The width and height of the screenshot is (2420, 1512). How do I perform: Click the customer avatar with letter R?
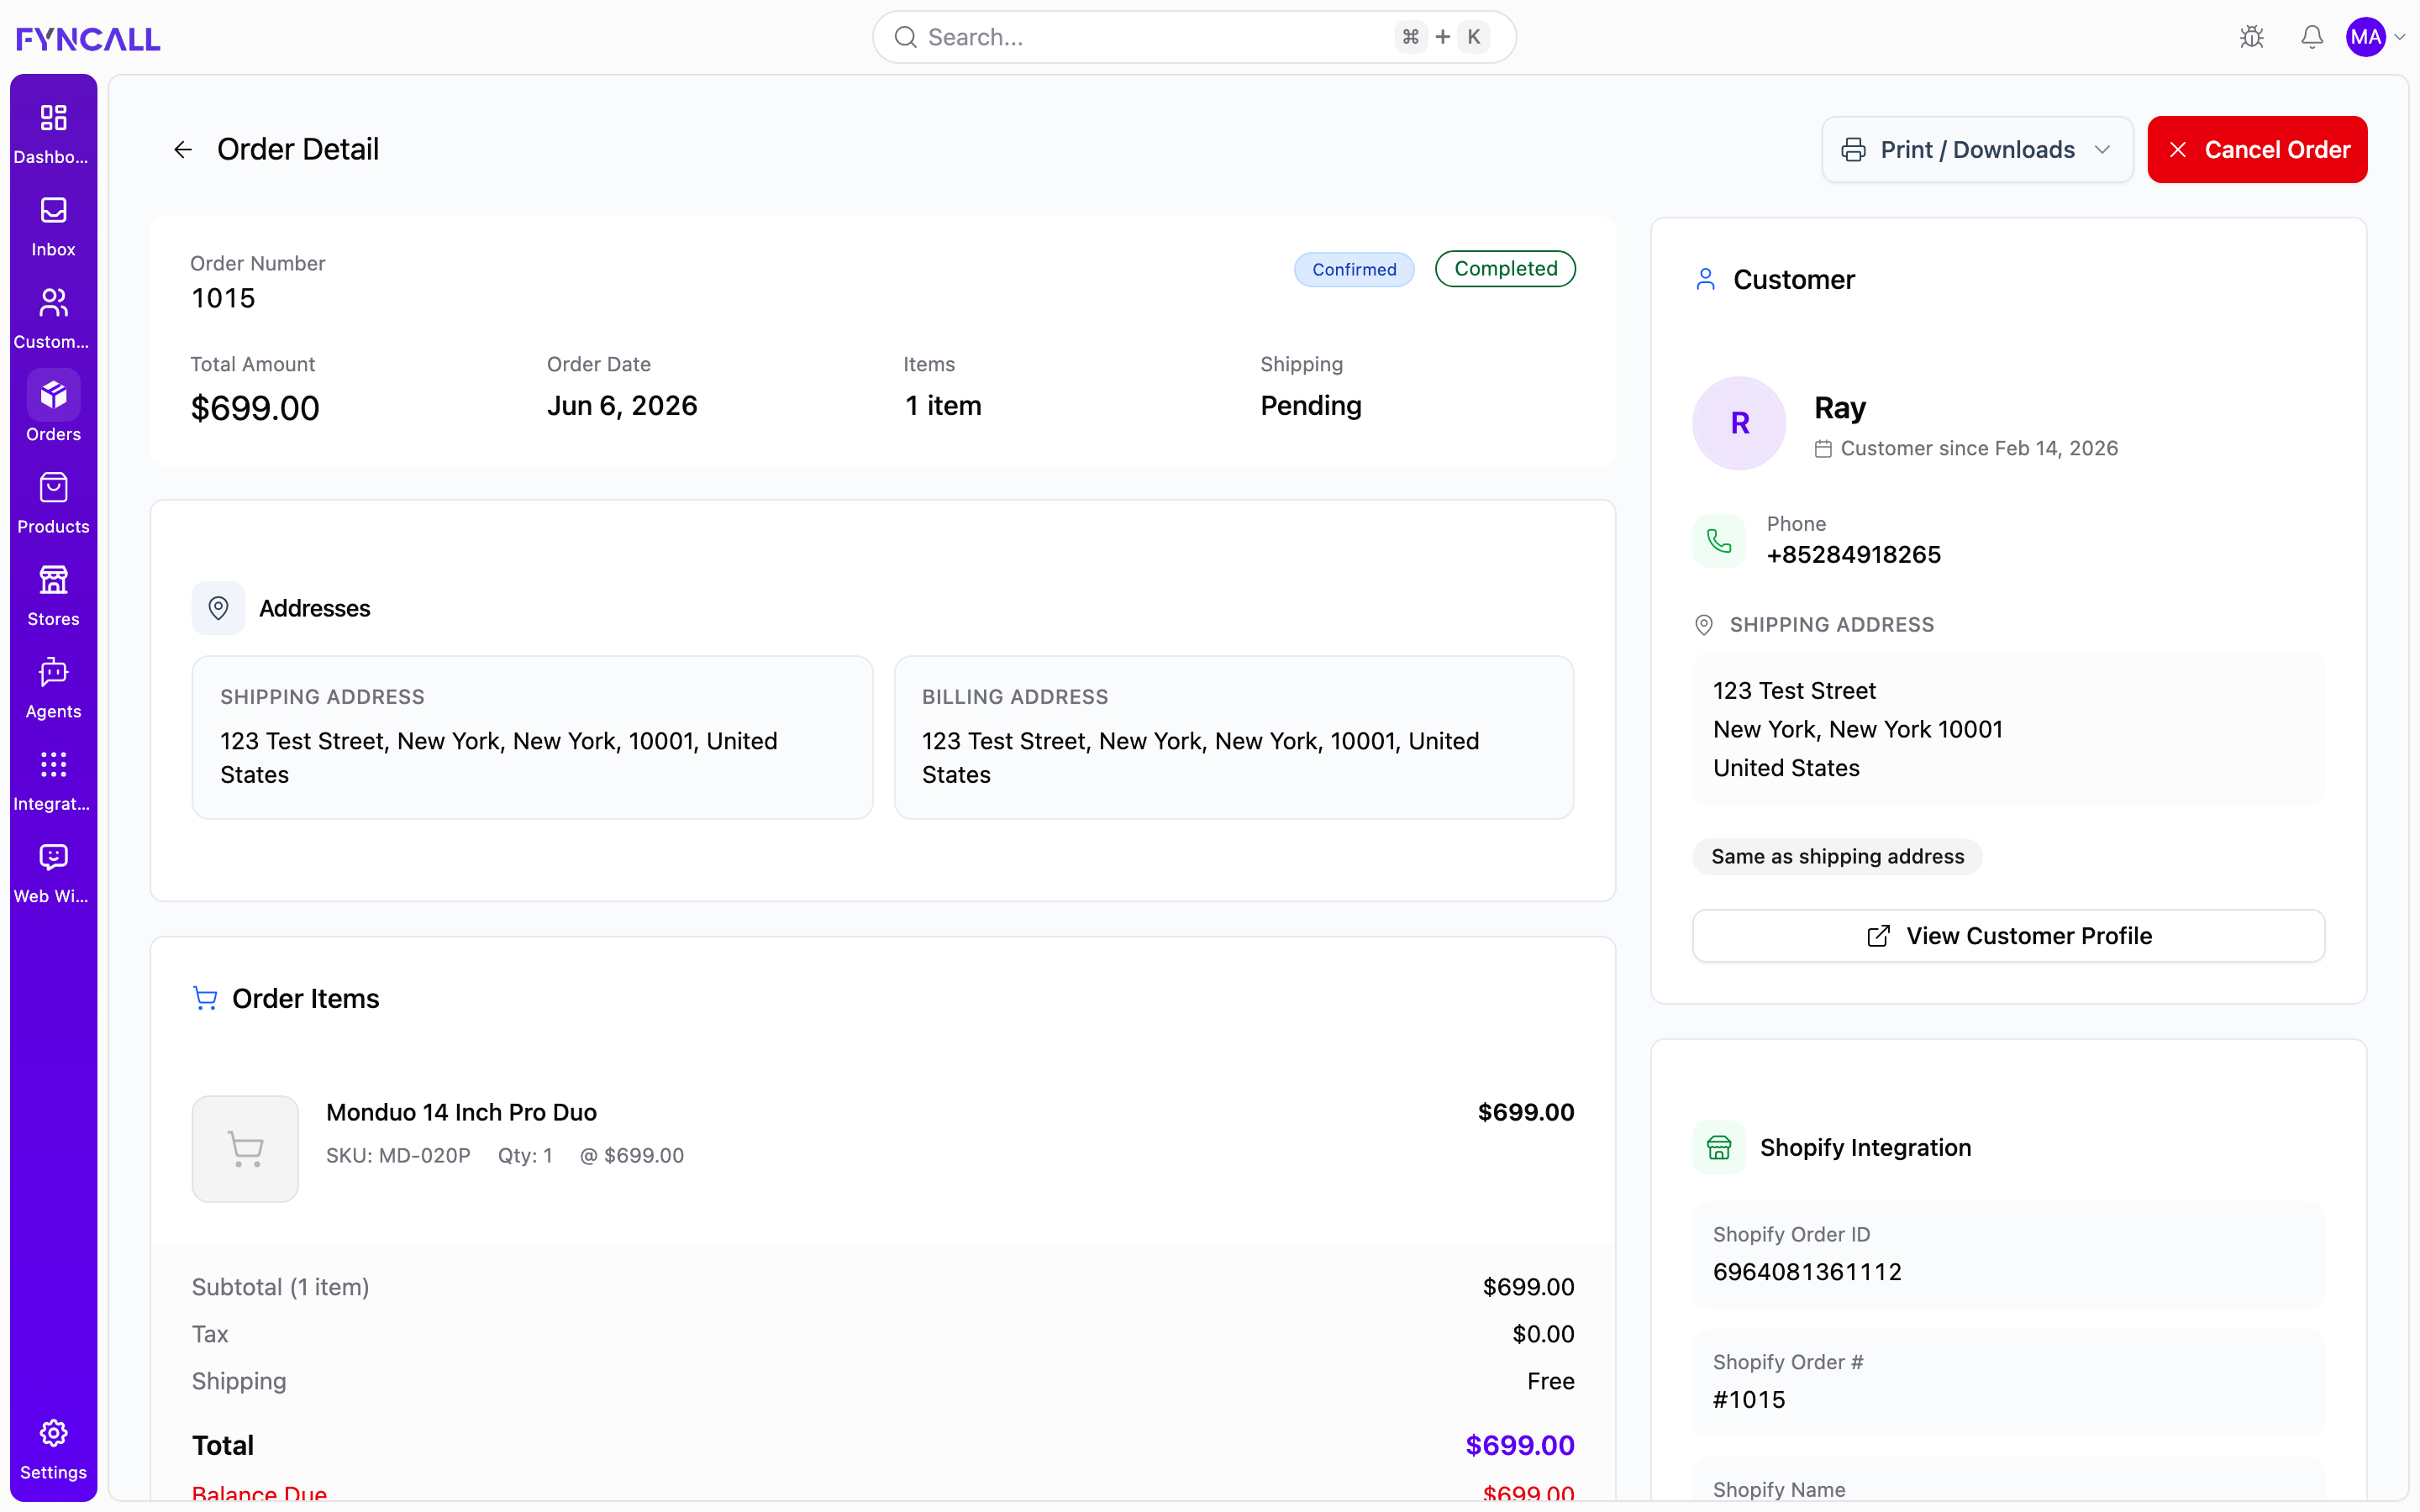(1739, 423)
